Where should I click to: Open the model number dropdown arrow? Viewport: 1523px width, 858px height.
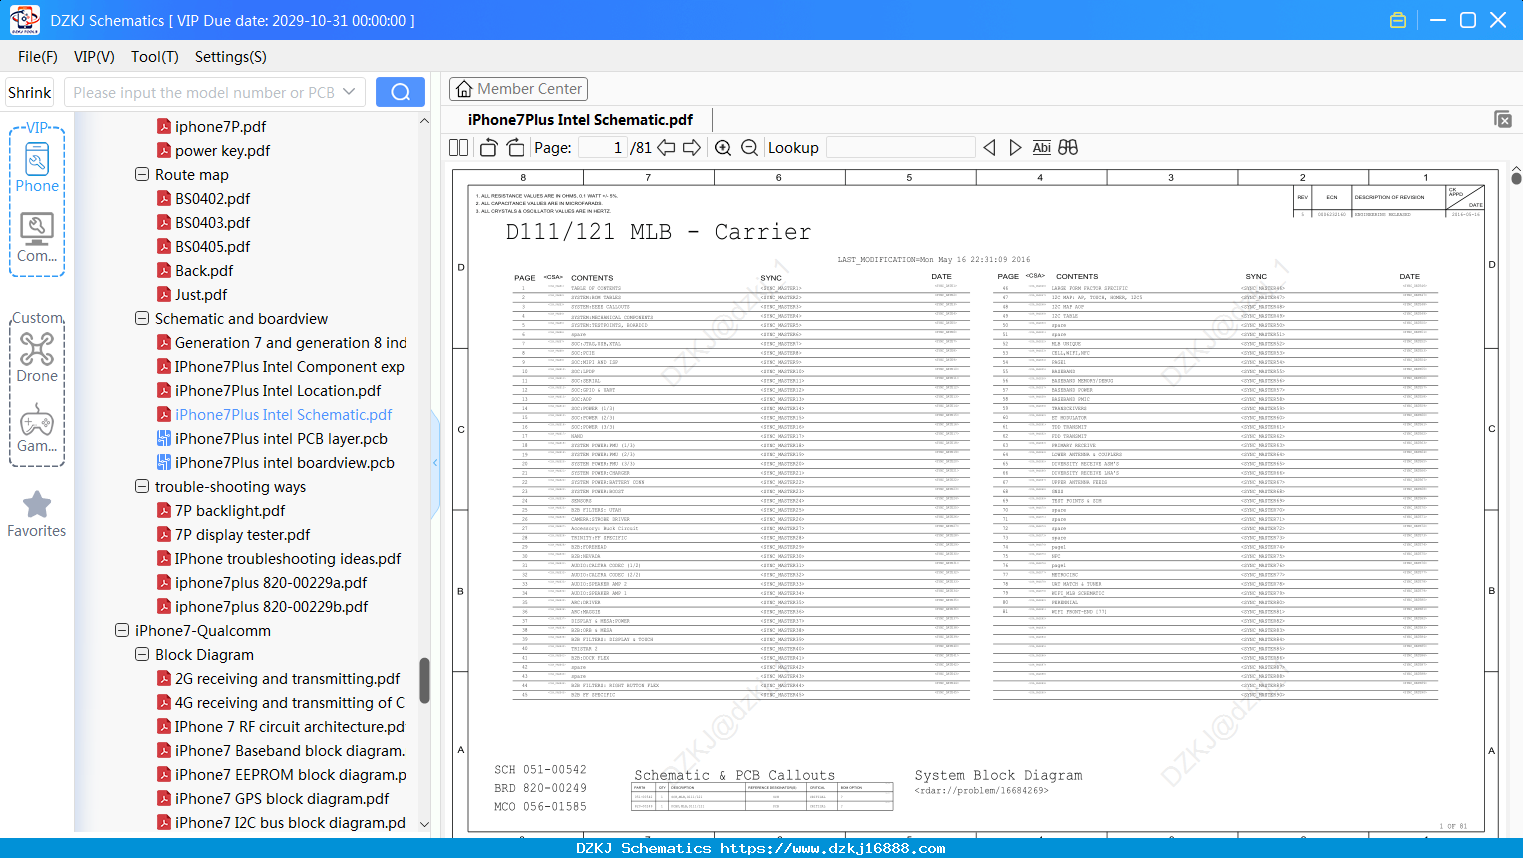pos(349,92)
